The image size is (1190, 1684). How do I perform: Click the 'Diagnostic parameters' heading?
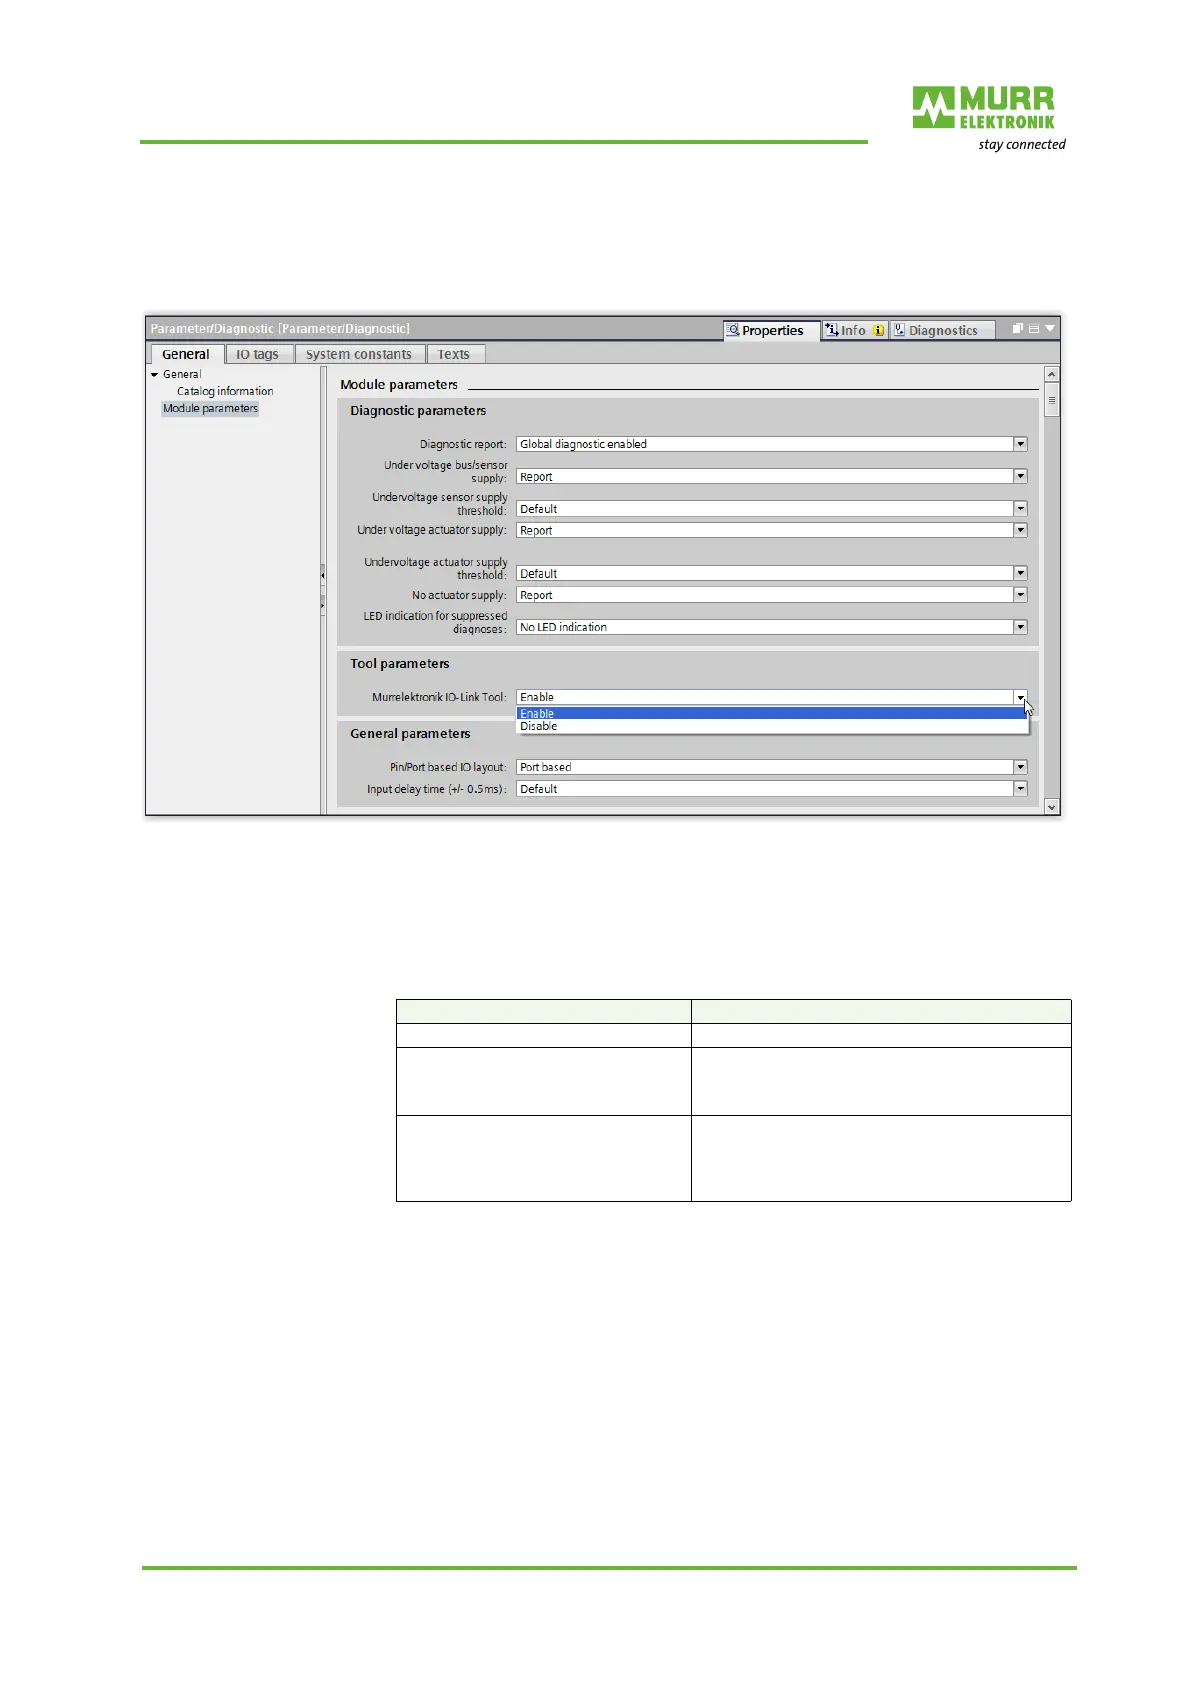[x=418, y=411]
